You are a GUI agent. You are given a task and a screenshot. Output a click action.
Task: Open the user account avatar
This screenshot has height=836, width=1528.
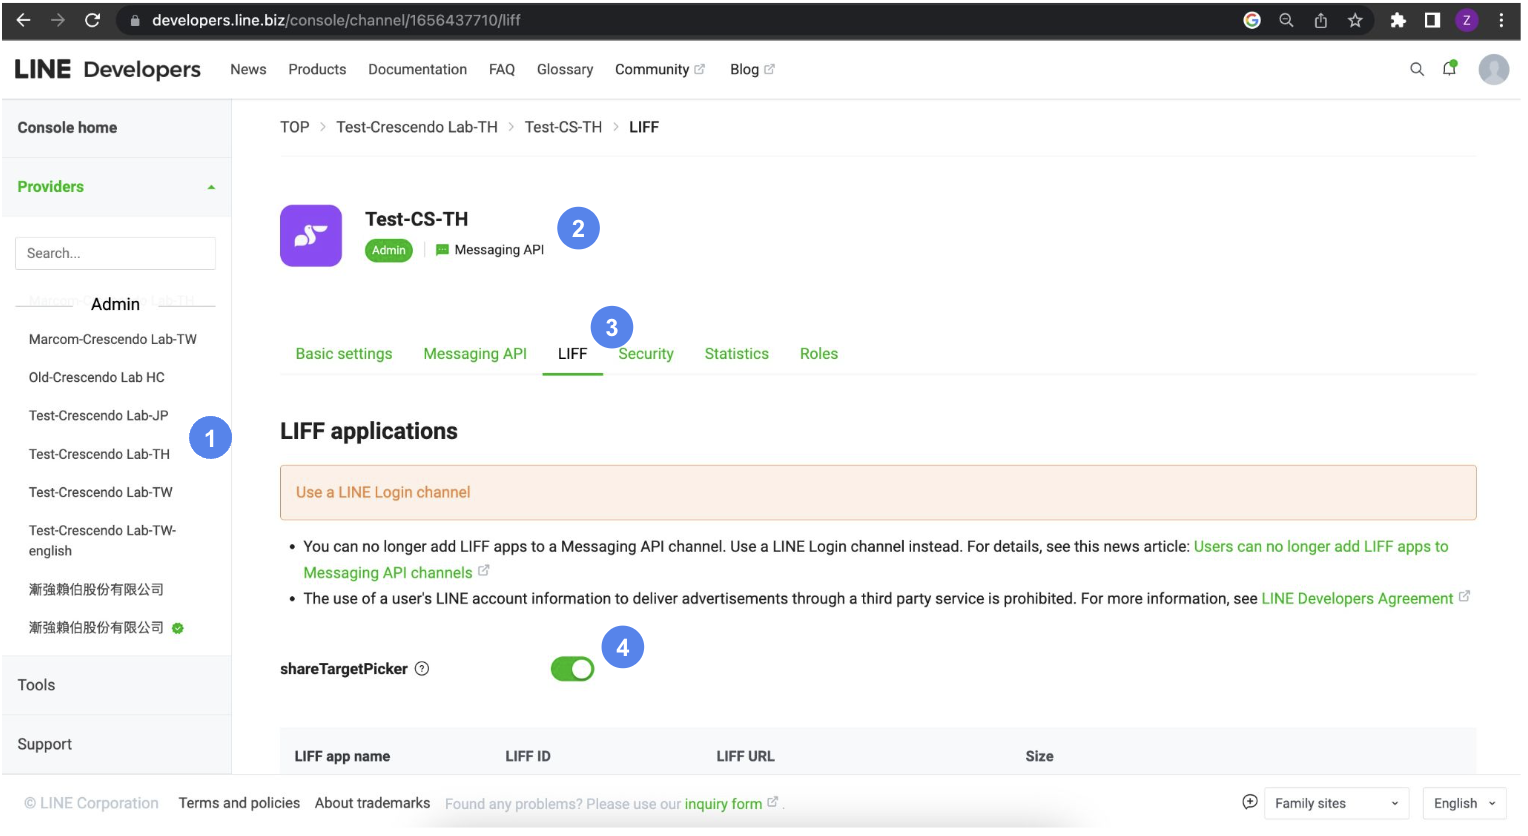click(x=1494, y=69)
